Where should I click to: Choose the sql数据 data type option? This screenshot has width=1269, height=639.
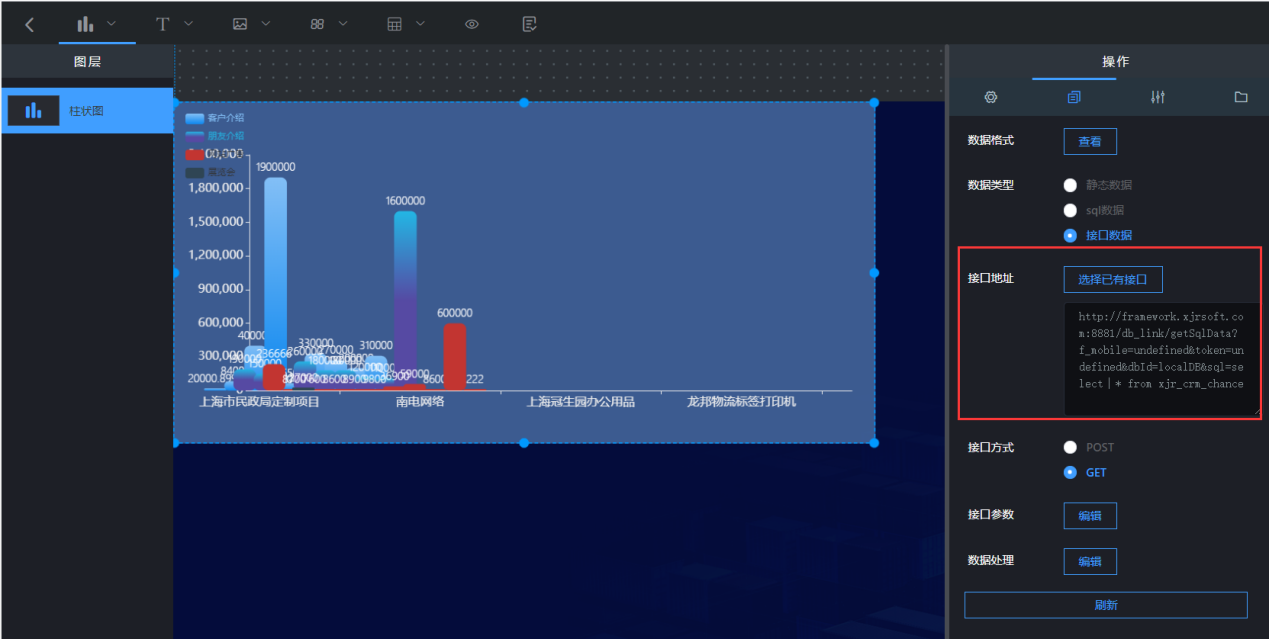1070,210
